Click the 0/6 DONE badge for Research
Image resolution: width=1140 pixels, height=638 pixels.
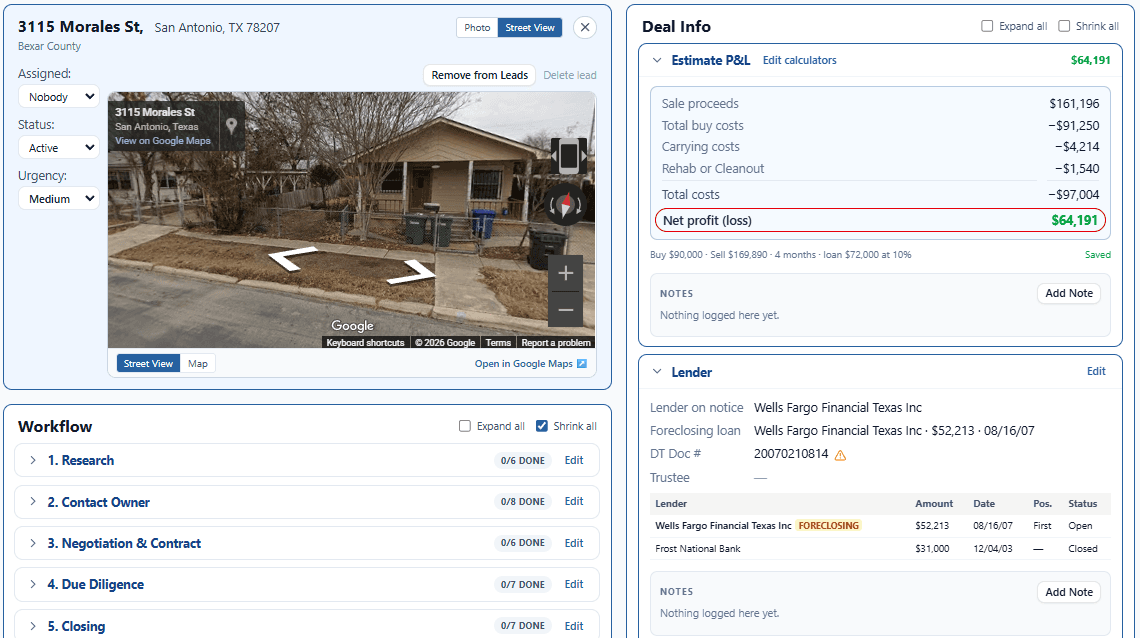tap(523, 460)
